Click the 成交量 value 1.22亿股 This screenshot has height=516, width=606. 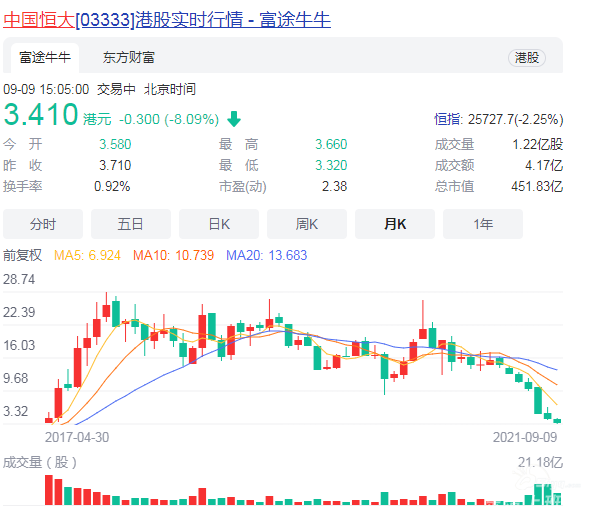[538, 144]
